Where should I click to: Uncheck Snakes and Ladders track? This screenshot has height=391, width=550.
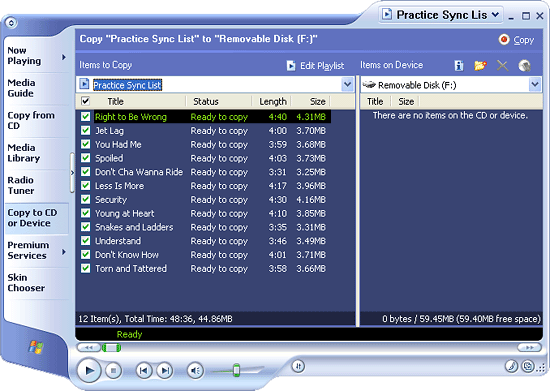pyautogui.click(x=85, y=227)
